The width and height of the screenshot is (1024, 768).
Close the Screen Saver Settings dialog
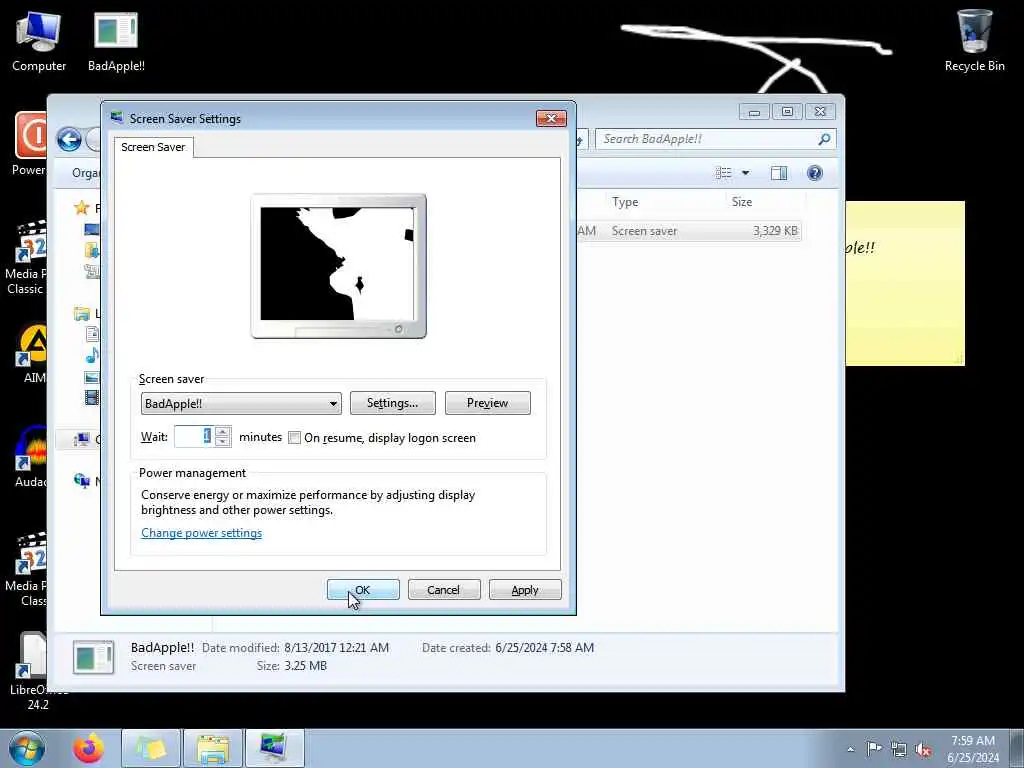point(551,118)
